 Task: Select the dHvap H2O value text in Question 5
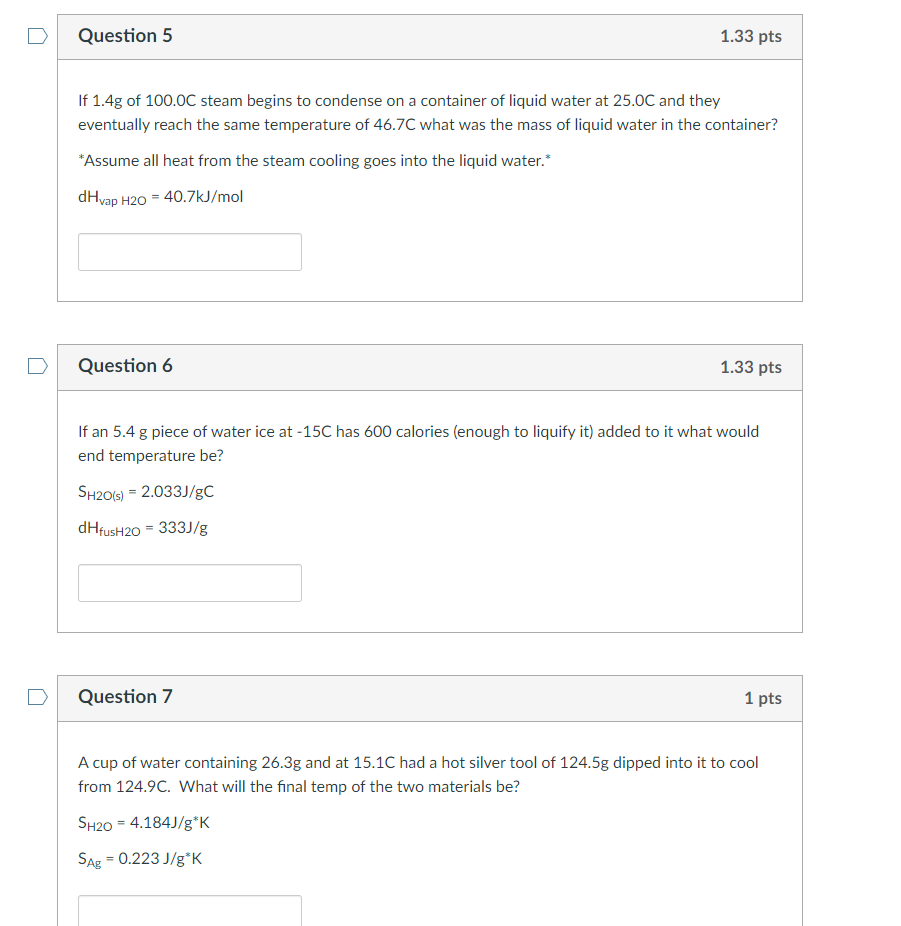(x=160, y=196)
